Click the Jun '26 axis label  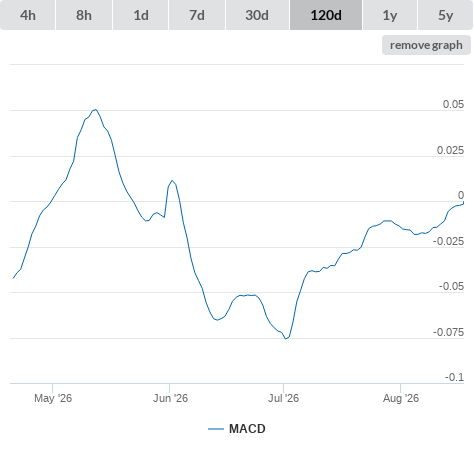[170, 398]
